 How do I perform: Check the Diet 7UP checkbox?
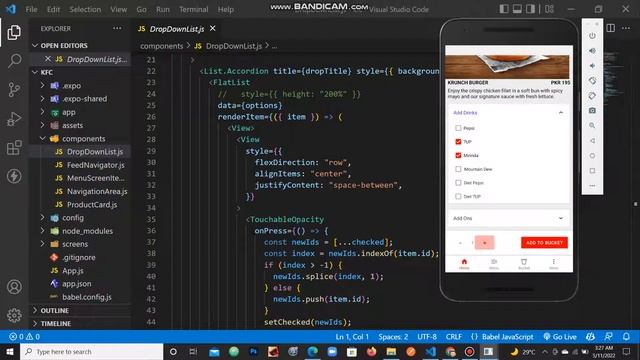[x=458, y=196]
